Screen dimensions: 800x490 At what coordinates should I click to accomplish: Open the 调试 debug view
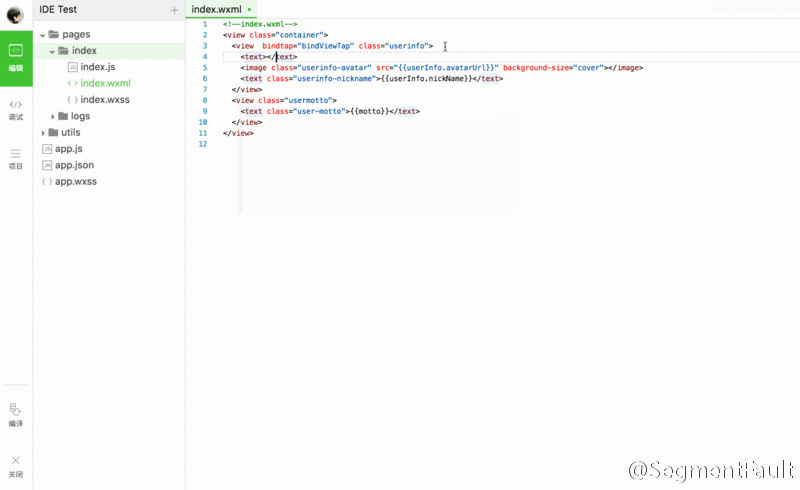[16, 110]
